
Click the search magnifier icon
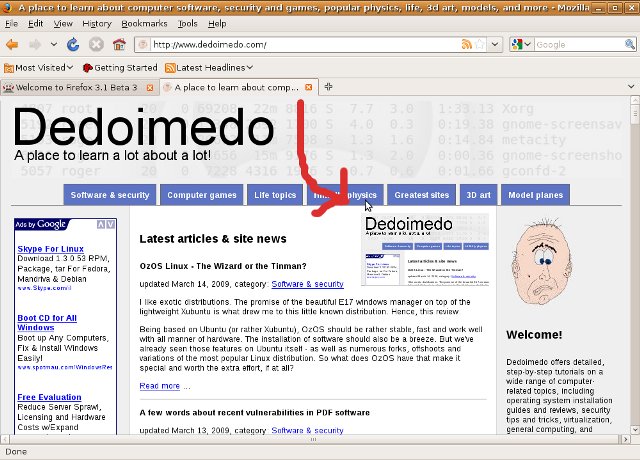[x=630, y=44]
